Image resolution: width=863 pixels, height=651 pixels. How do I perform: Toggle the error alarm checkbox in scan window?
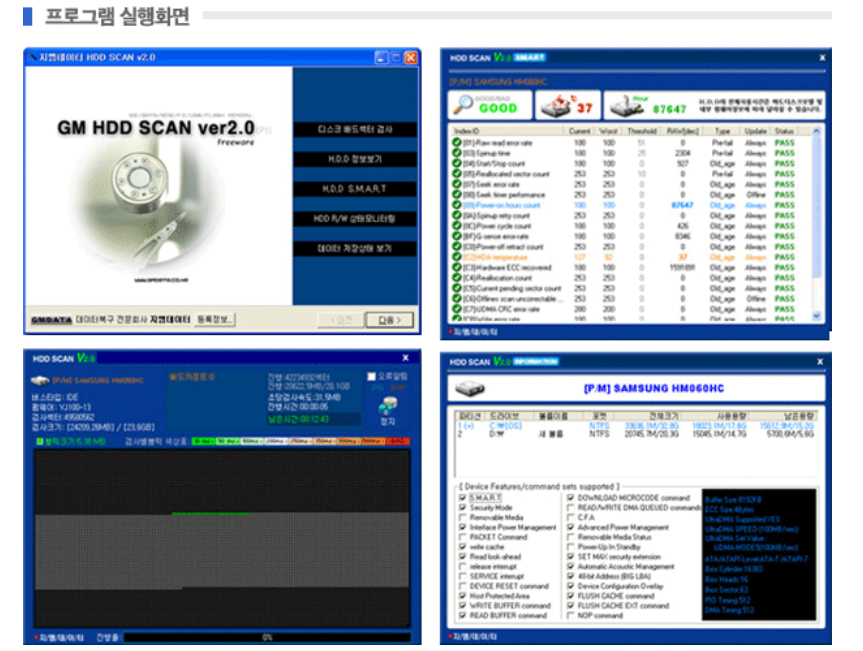point(372,376)
